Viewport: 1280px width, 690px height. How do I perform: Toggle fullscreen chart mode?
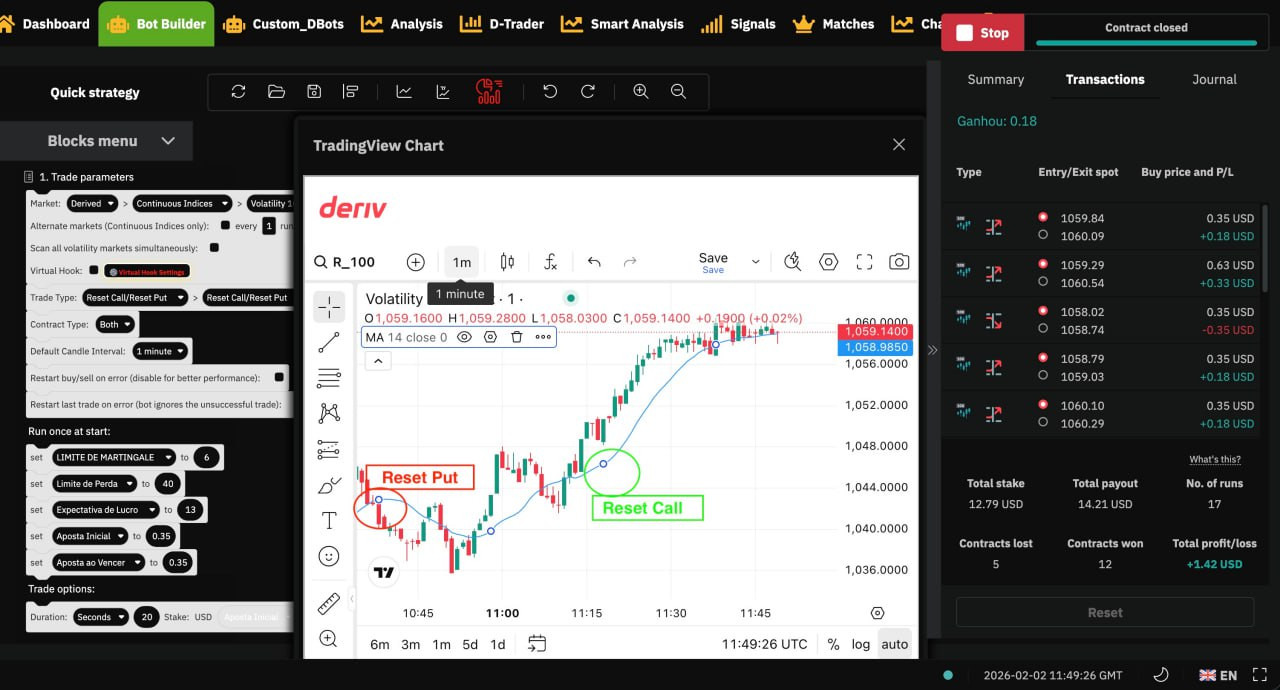tap(864, 262)
